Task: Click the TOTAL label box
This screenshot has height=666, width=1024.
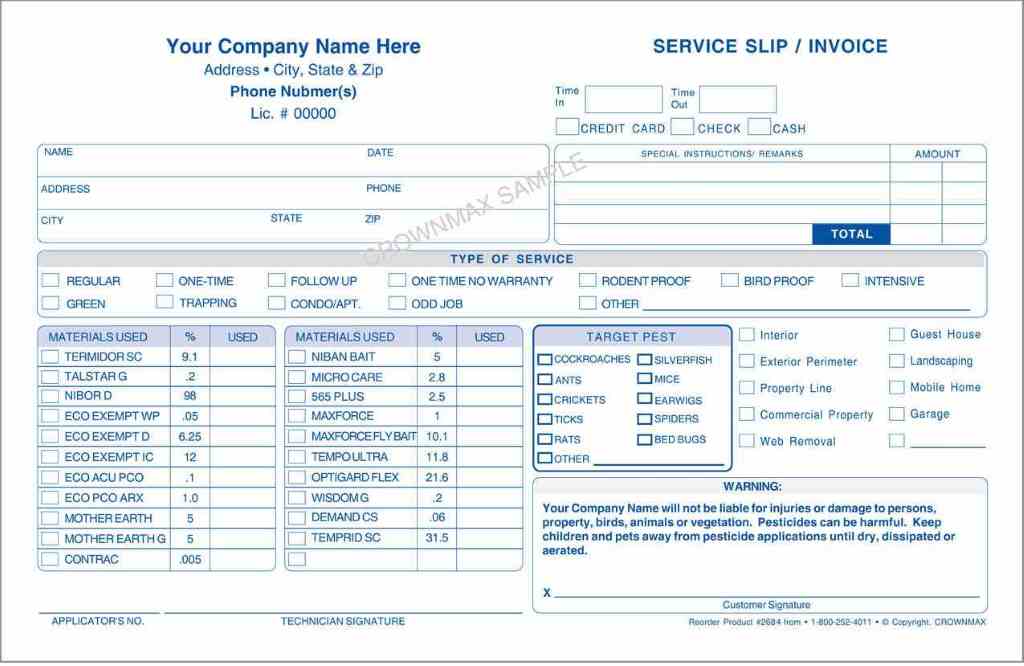Action: click(851, 234)
